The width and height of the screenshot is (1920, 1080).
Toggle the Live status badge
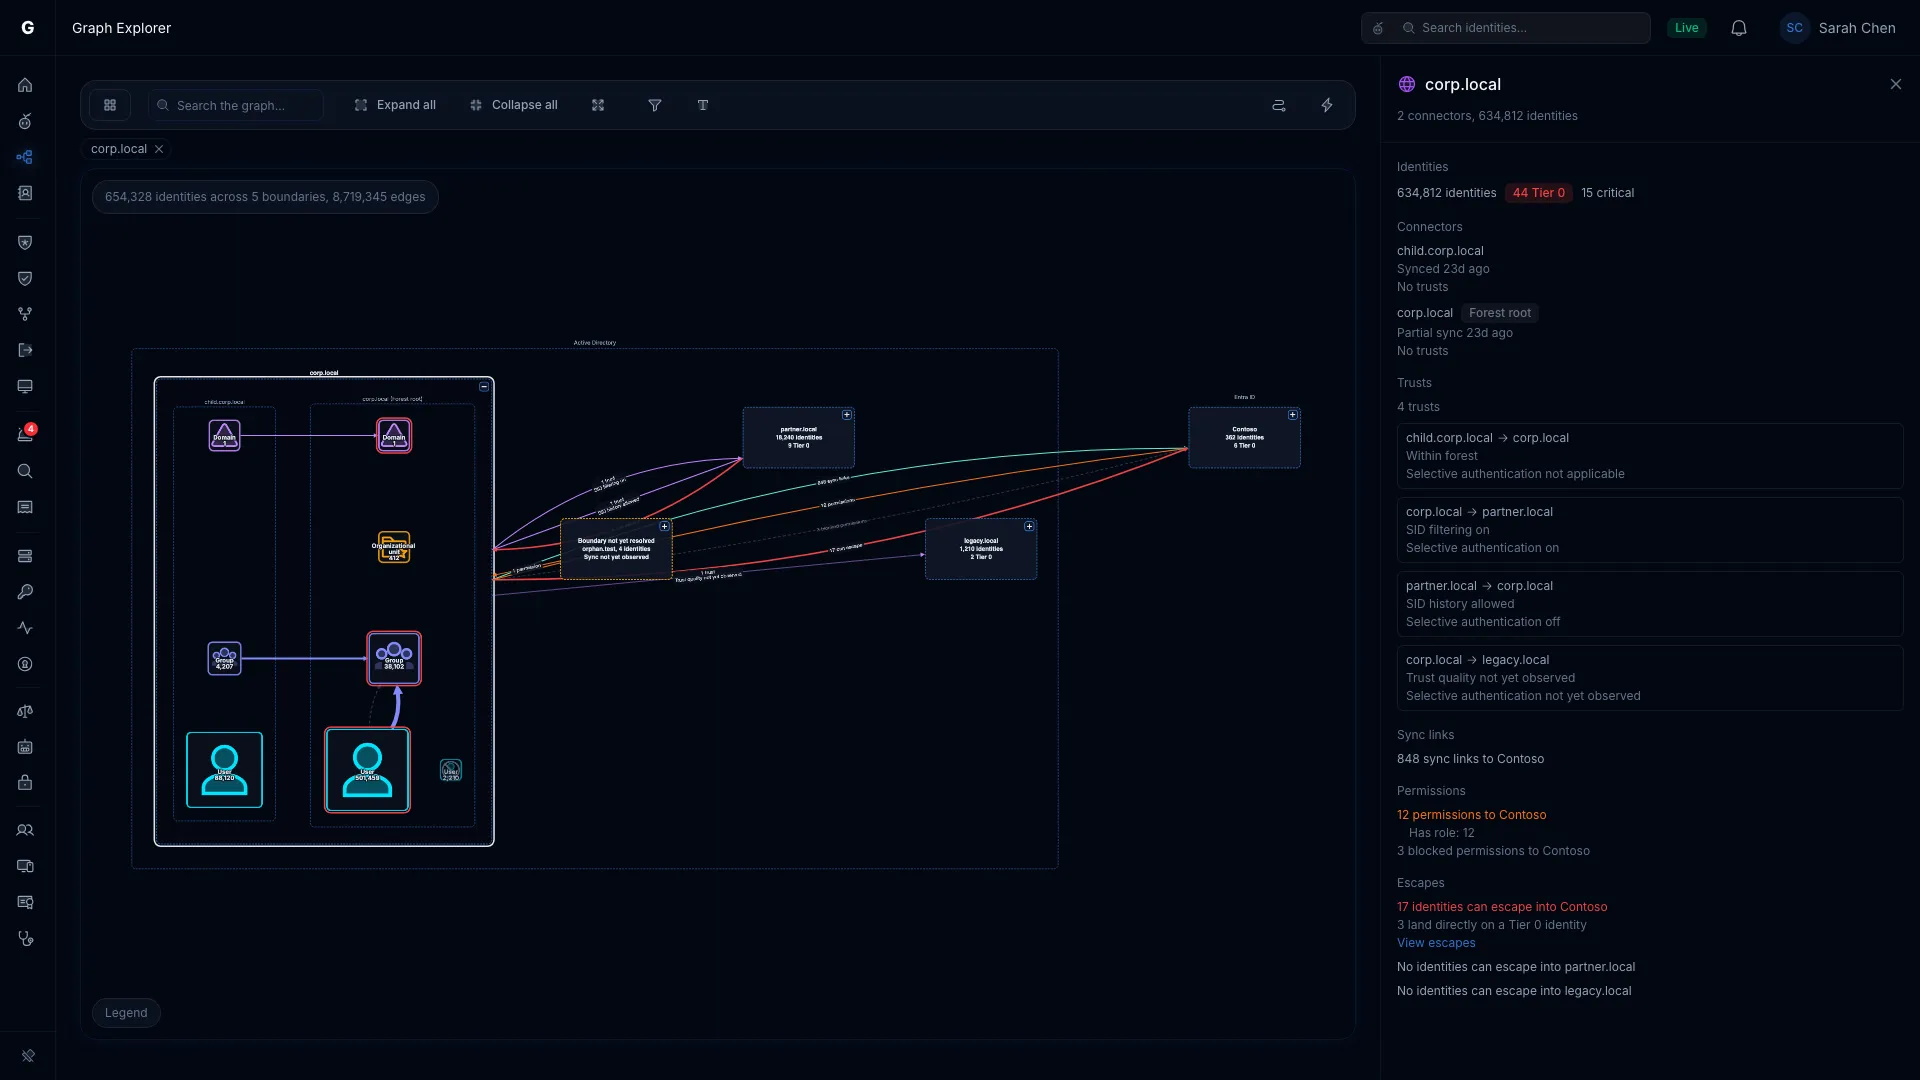coord(1687,28)
